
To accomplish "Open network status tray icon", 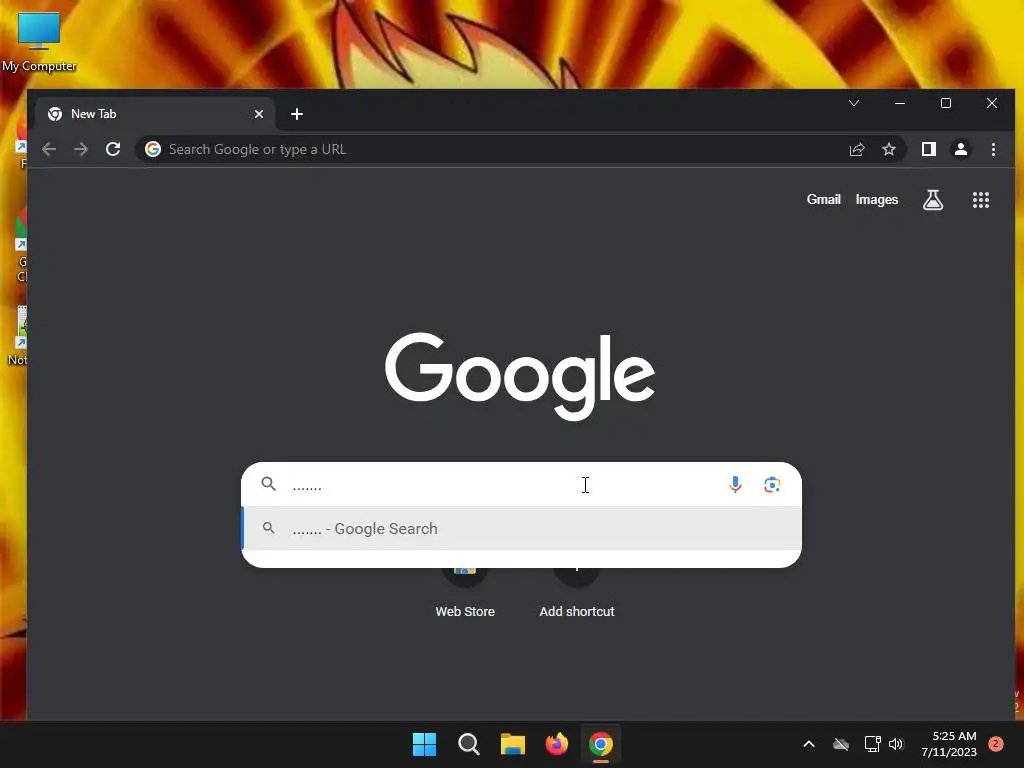I will pos(872,744).
